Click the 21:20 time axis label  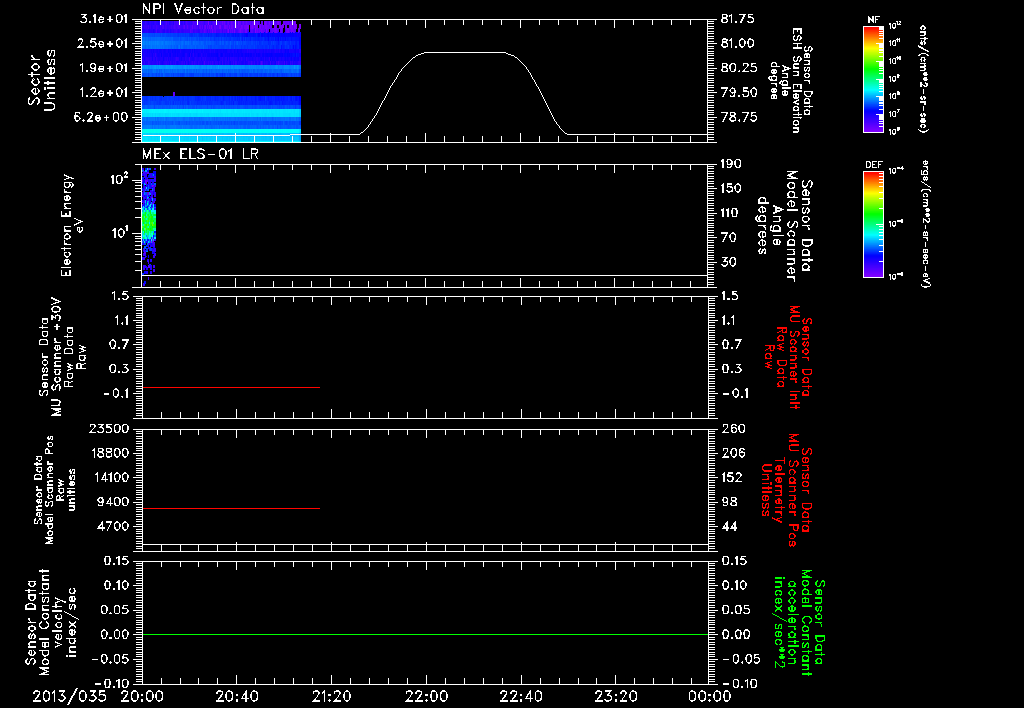[x=331, y=697]
